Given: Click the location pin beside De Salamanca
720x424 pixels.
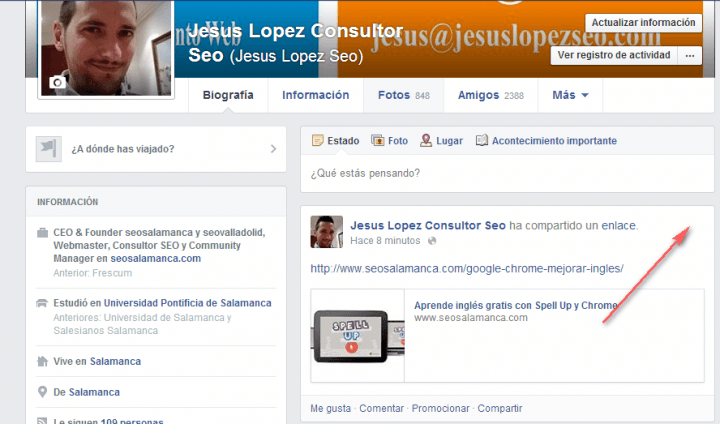Looking at the screenshot, I should point(42,392).
